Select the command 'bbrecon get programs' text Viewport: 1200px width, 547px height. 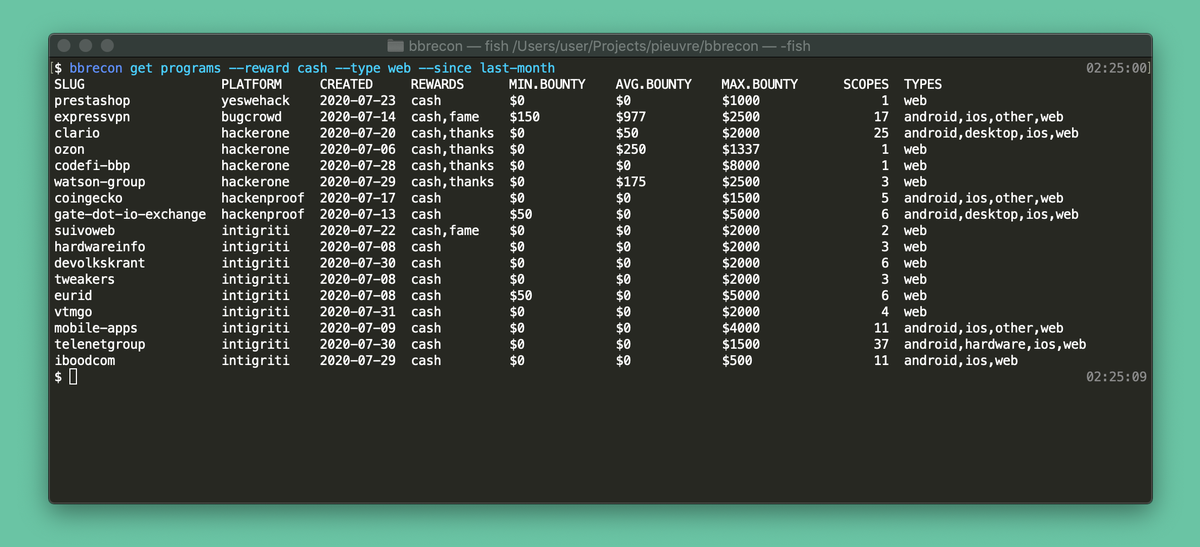point(145,68)
